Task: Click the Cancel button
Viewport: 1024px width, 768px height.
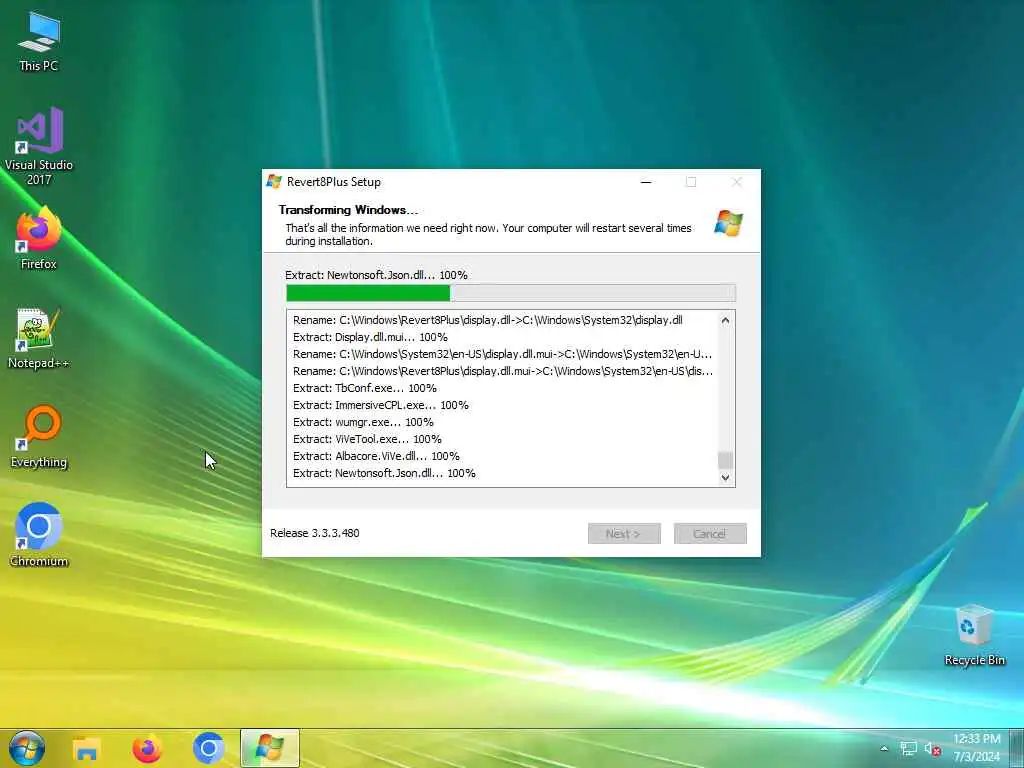Action: pos(710,534)
